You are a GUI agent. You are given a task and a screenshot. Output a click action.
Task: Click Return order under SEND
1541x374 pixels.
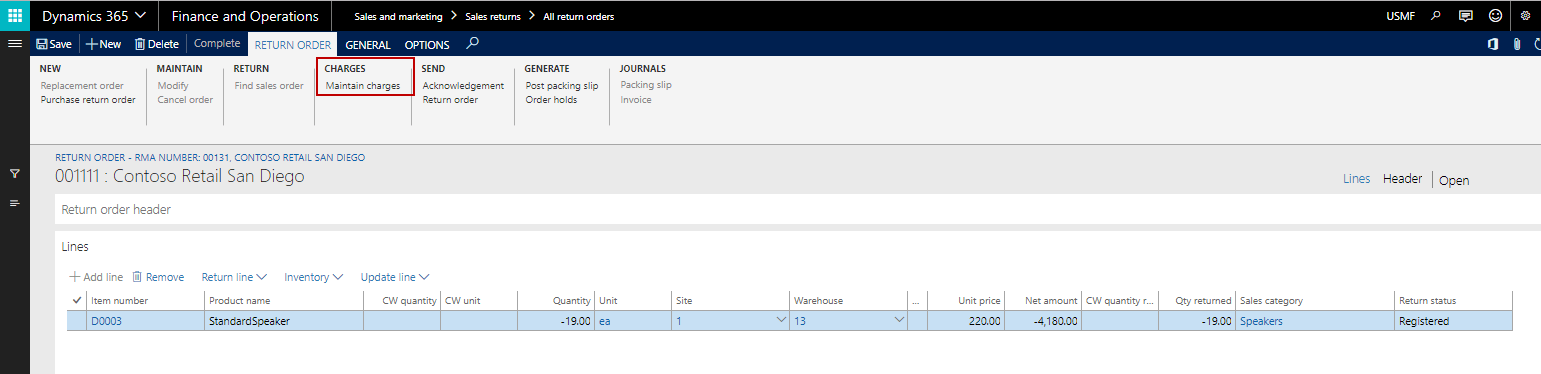(x=450, y=100)
